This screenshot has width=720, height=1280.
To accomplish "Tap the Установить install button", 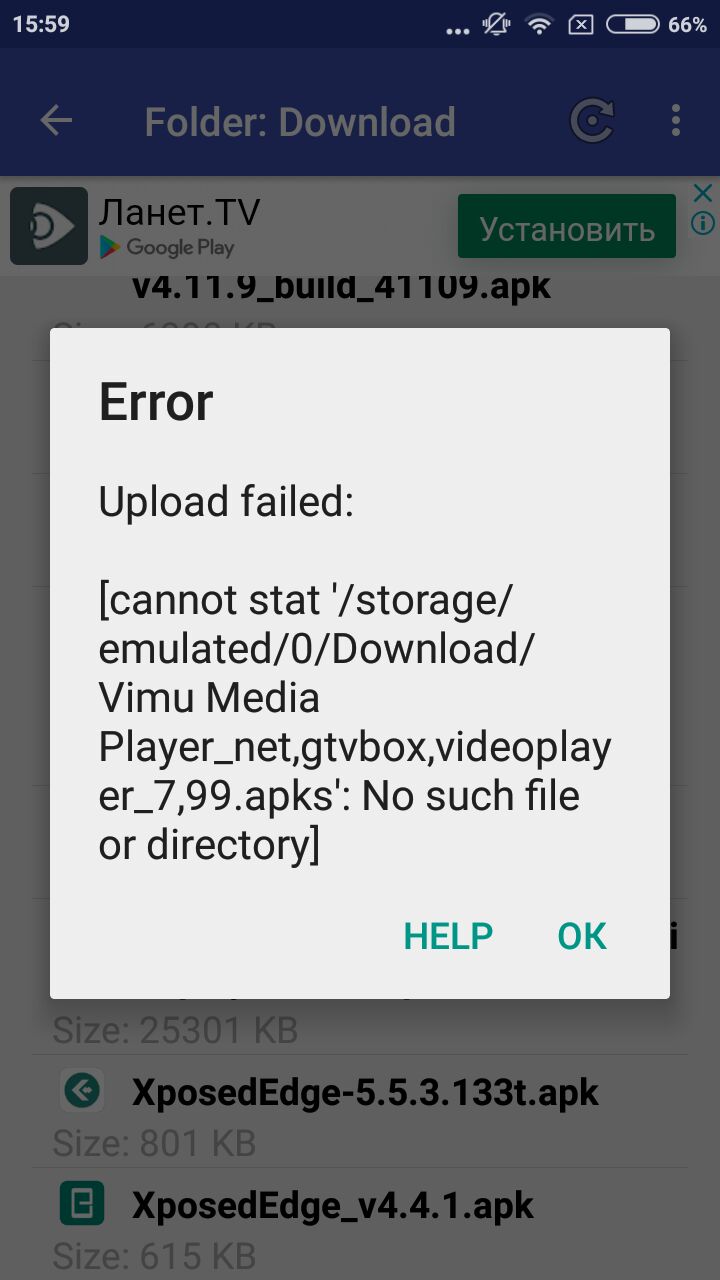I will click(x=567, y=229).
